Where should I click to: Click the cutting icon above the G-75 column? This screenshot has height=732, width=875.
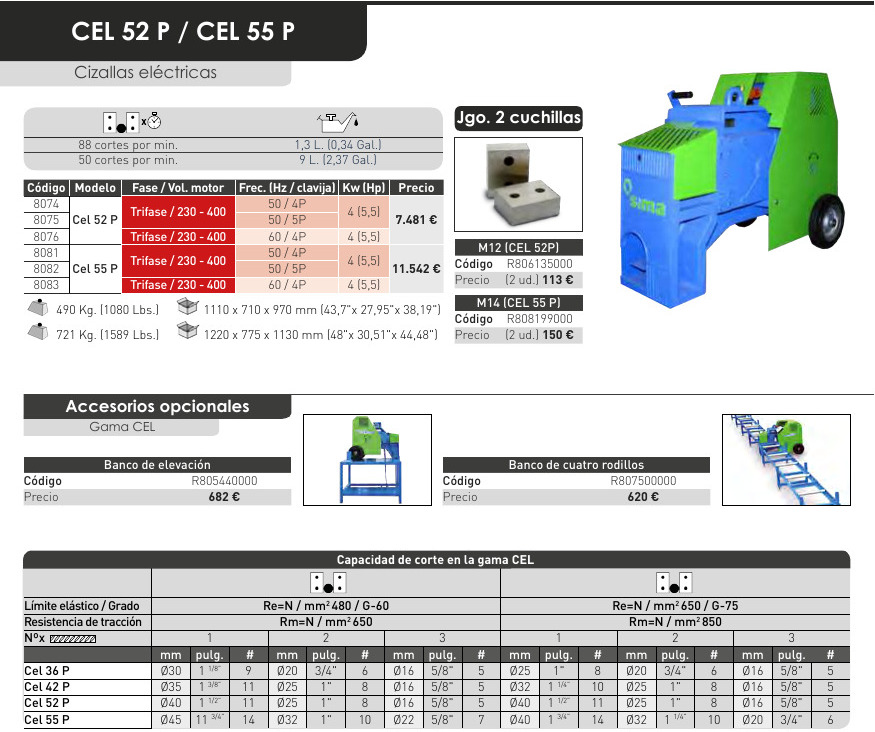coord(674,583)
